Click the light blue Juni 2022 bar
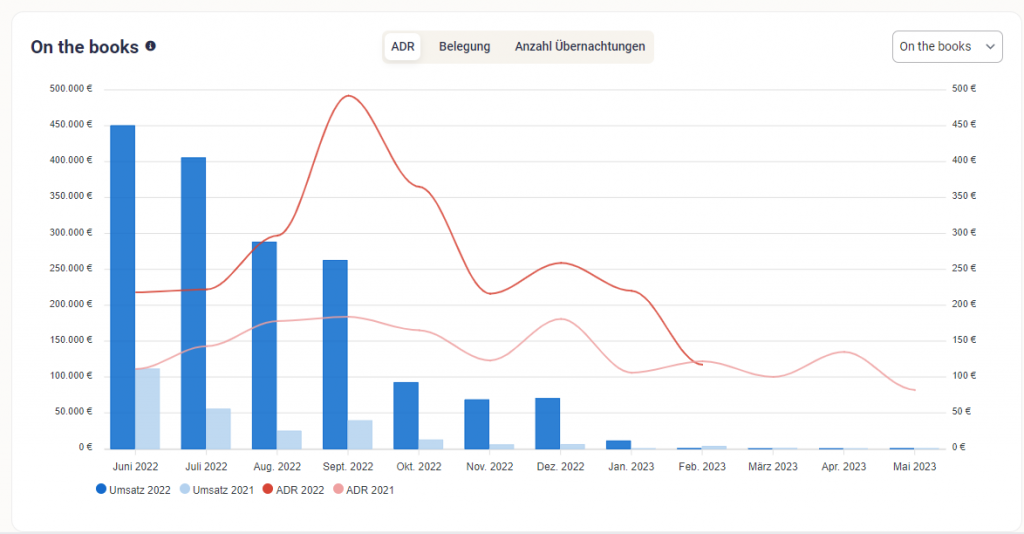The image size is (1024, 534). click(x=148, y=409)
